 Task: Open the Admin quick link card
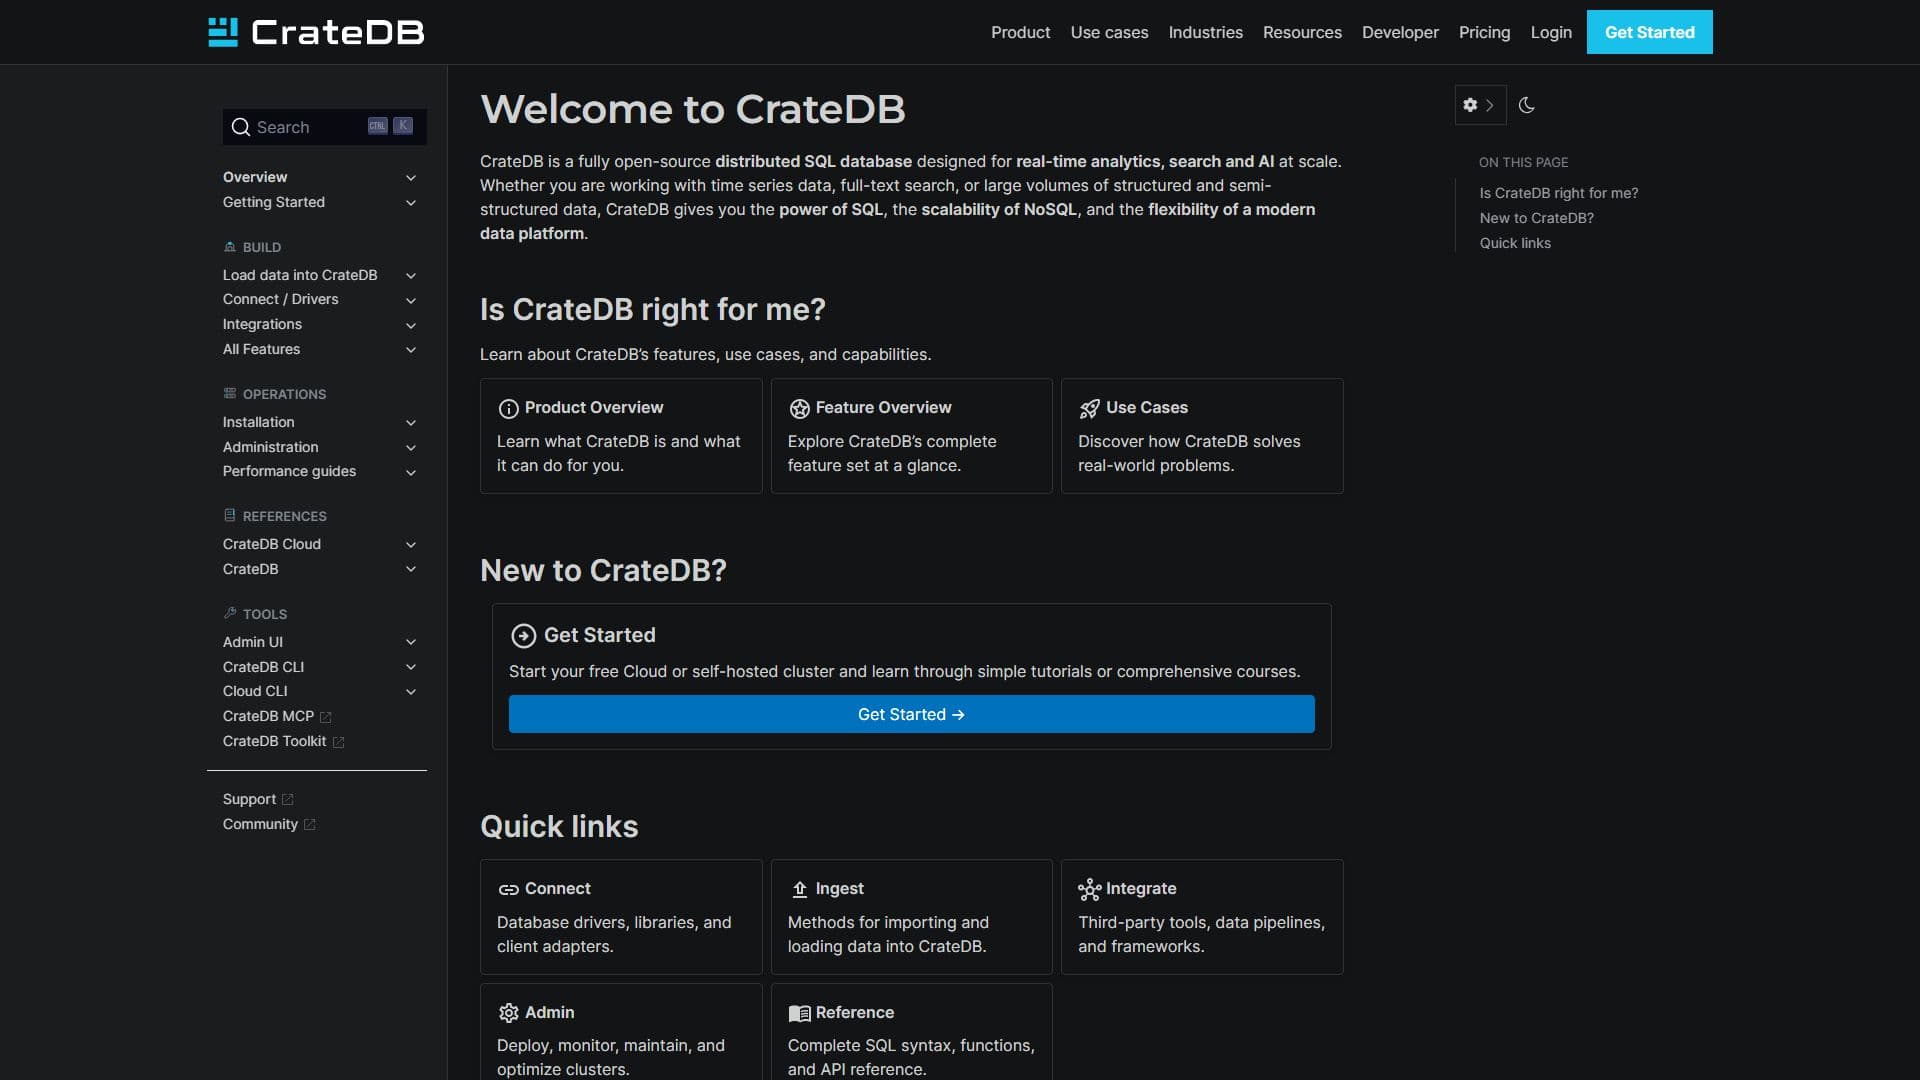(x=620, y=1032)
